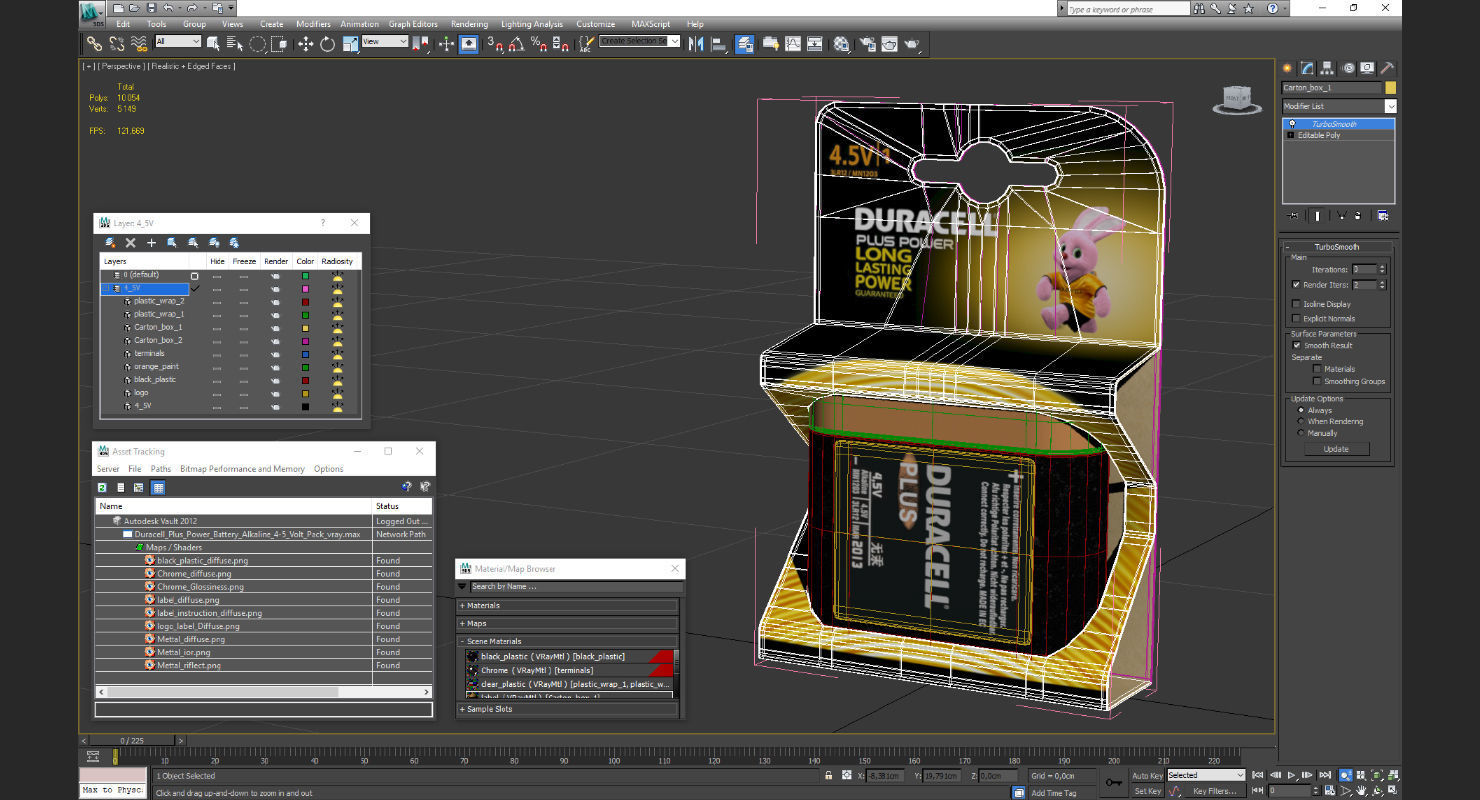
Task: Select the When Rendering radio button
Action: point(1300,421)
